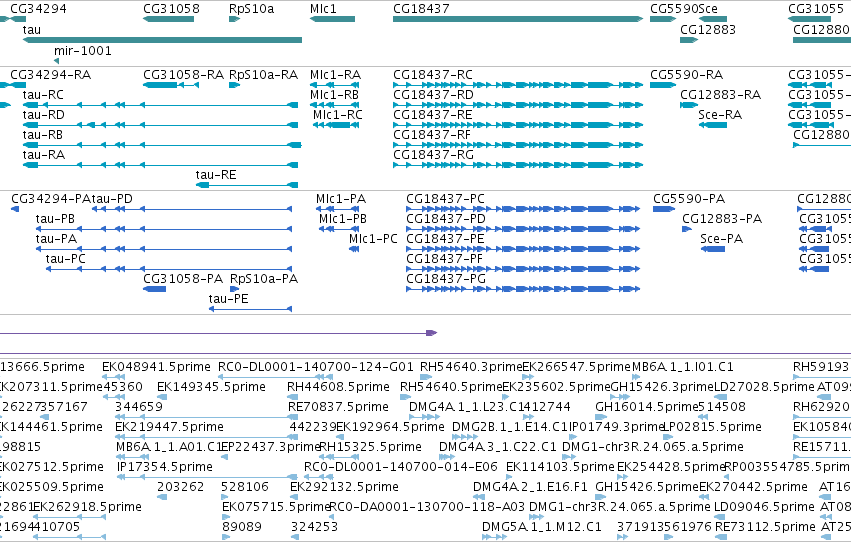Click the CG31058-PA protein label
This screenshot has width=851, height=542.
click(183, 279)
